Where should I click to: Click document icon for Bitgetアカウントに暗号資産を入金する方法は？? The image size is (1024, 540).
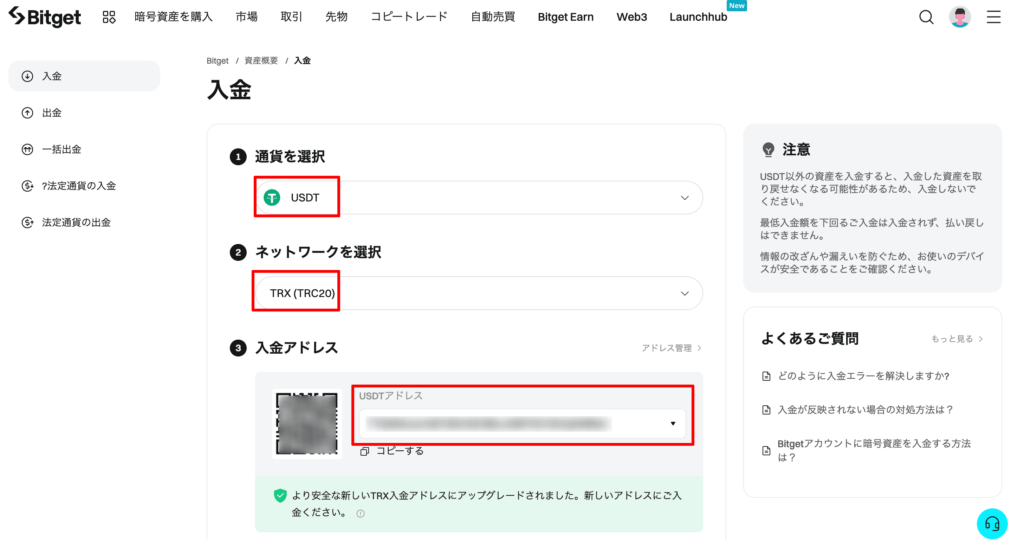(x=767, y=451)
